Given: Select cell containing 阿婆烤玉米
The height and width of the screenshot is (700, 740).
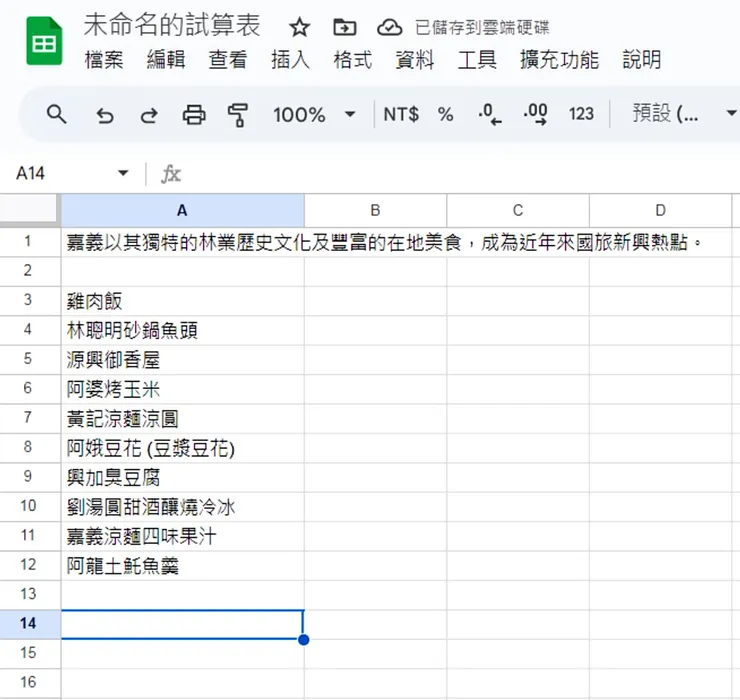Looking at the screenshot, I should 183,389.
